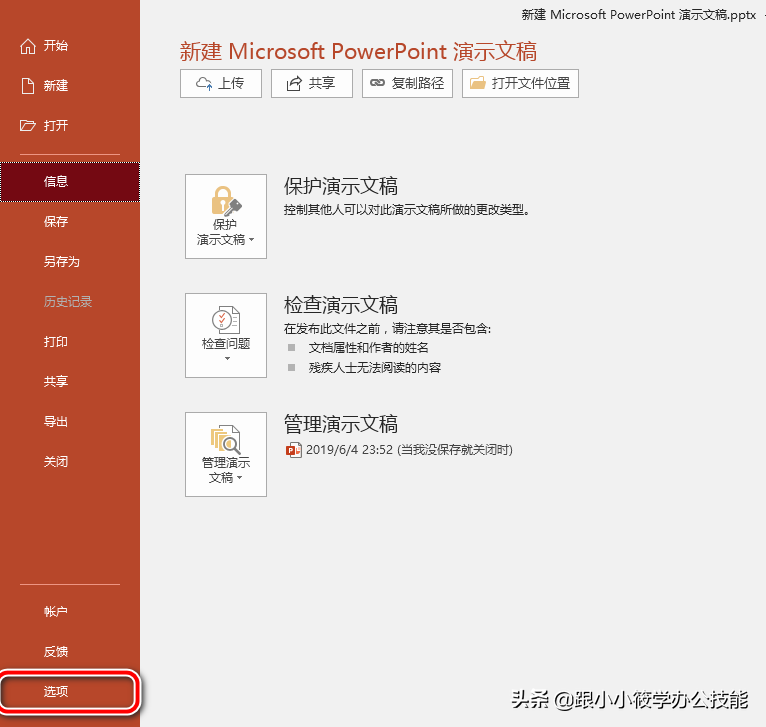Click the lock and key protect icon
The image size is (766, 727).
[x=226, y=201]
